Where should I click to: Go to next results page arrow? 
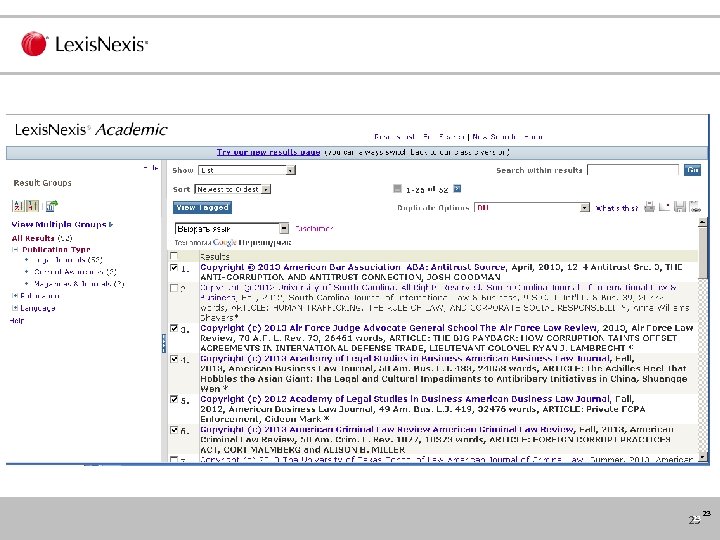pyautogui.click(x=457, y=188)
